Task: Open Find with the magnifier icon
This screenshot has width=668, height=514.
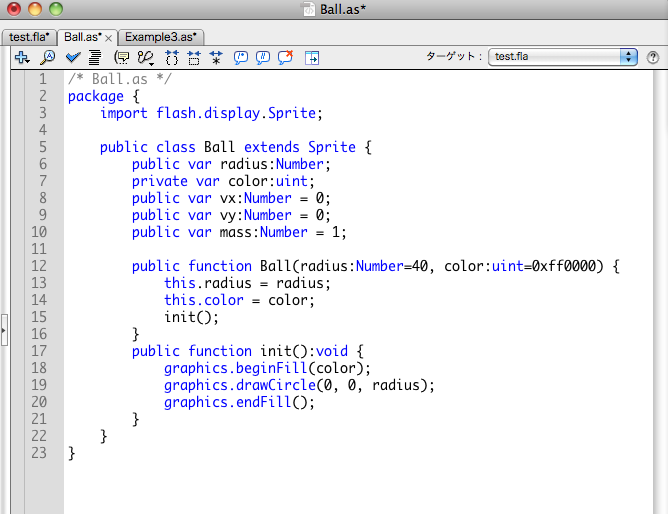Action: [x=47, y=58]
